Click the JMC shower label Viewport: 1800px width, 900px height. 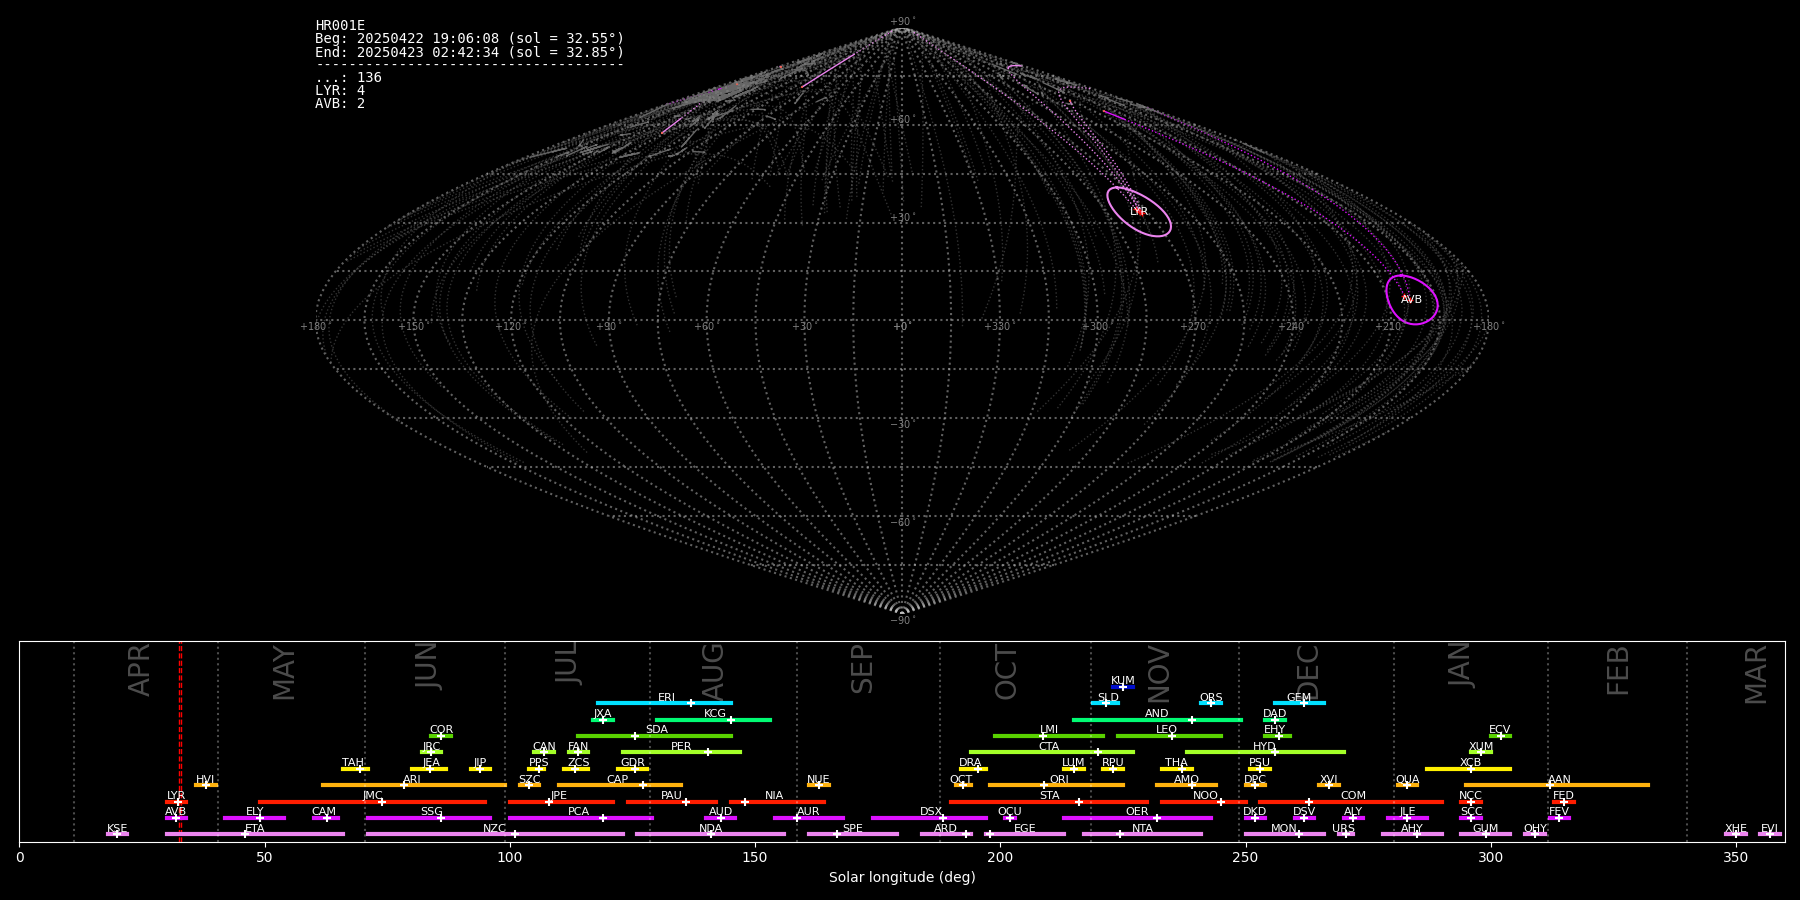(x=373, y=796)
